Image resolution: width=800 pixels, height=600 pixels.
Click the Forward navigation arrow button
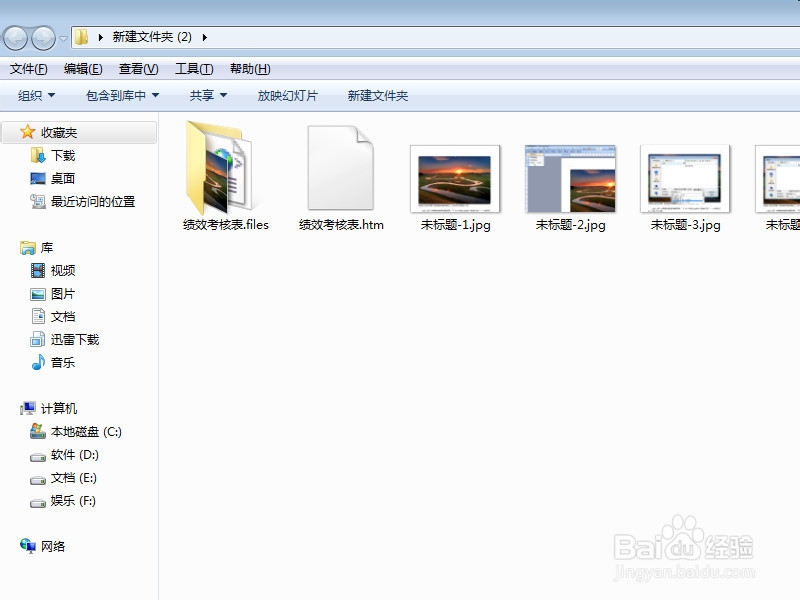tap(43, 38)
